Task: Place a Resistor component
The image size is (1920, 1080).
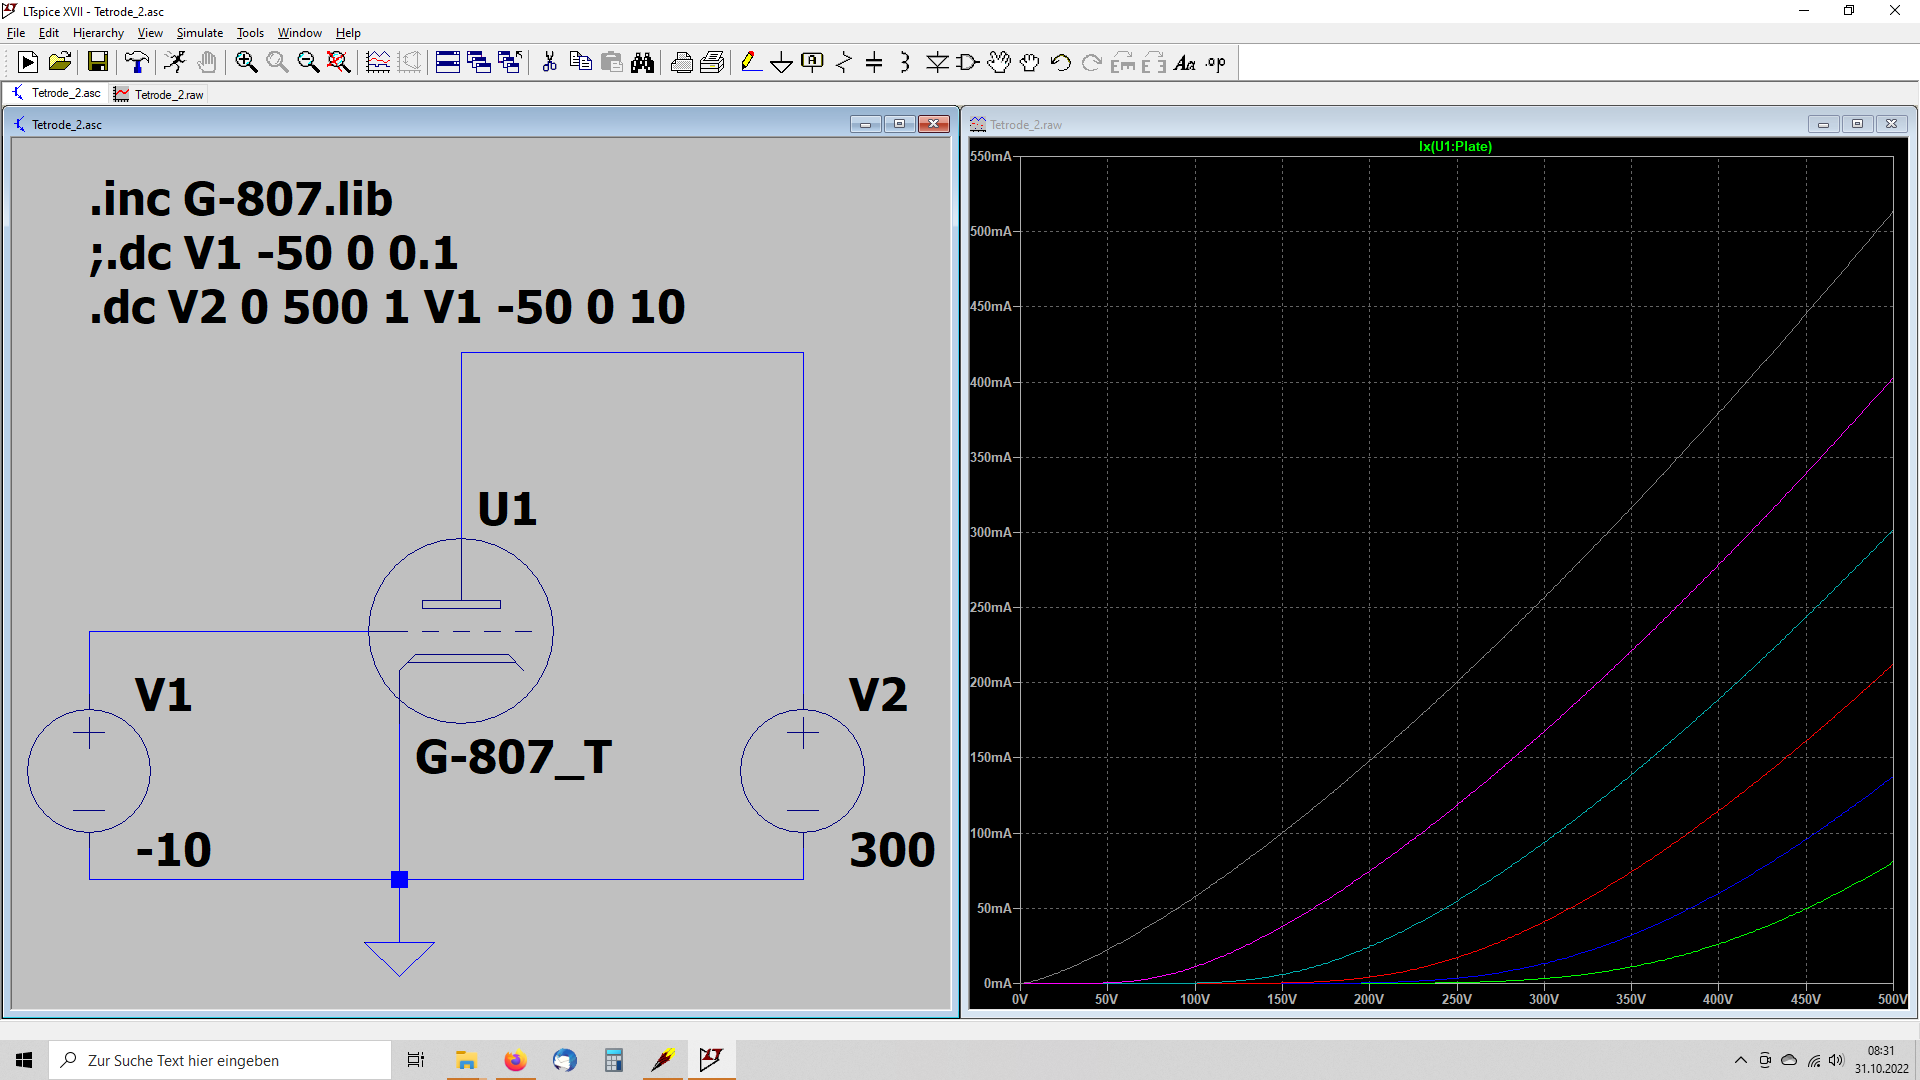Action: [x=844, y=63]
